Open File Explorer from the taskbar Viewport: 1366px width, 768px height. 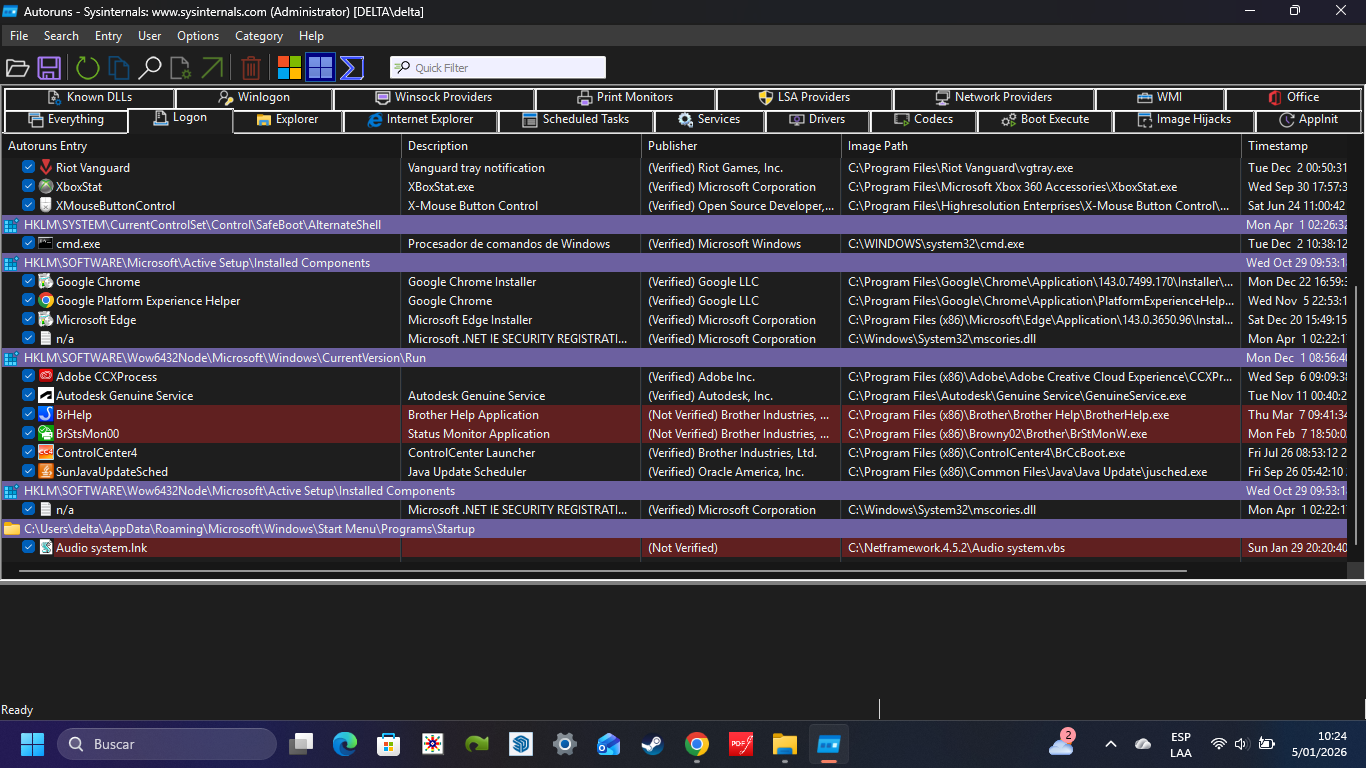pos(785,744)
